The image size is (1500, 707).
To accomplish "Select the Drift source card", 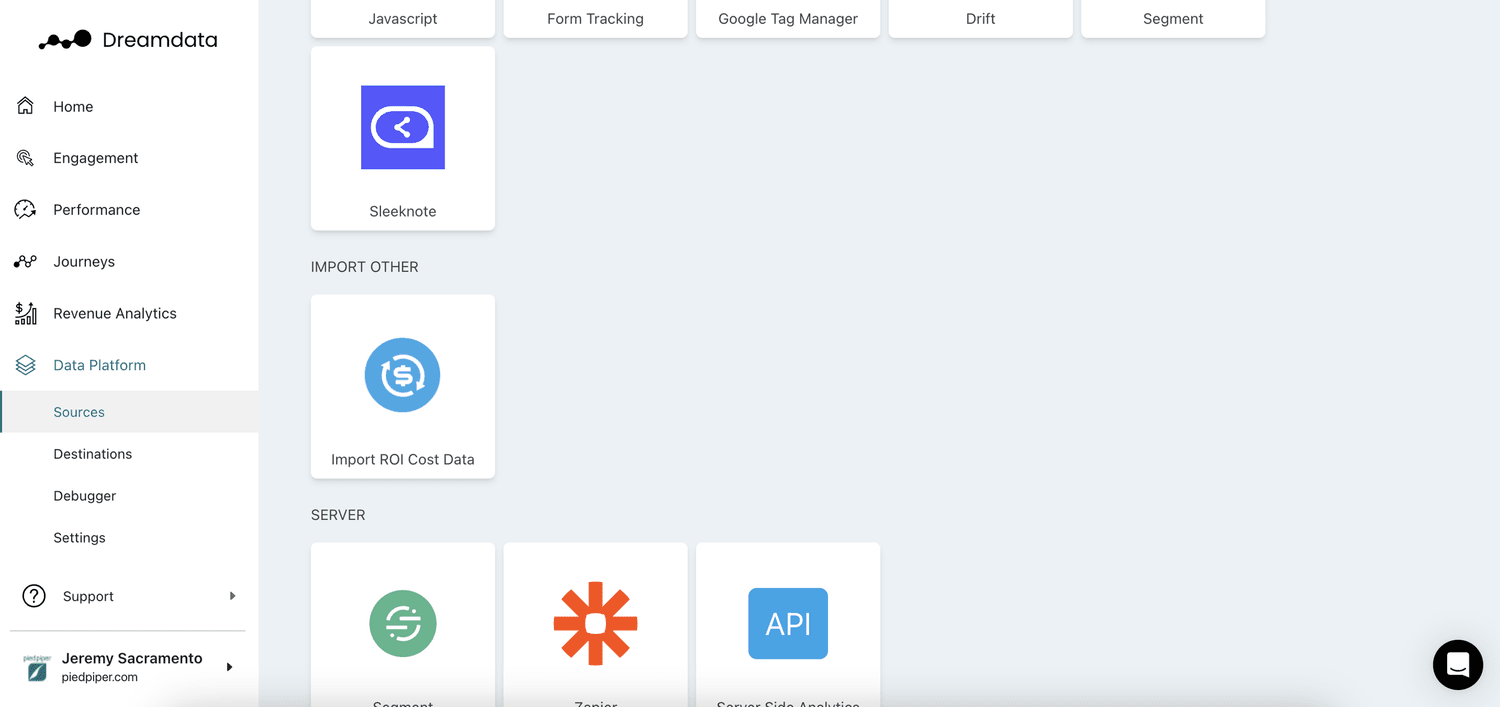I will pos(981,18).
